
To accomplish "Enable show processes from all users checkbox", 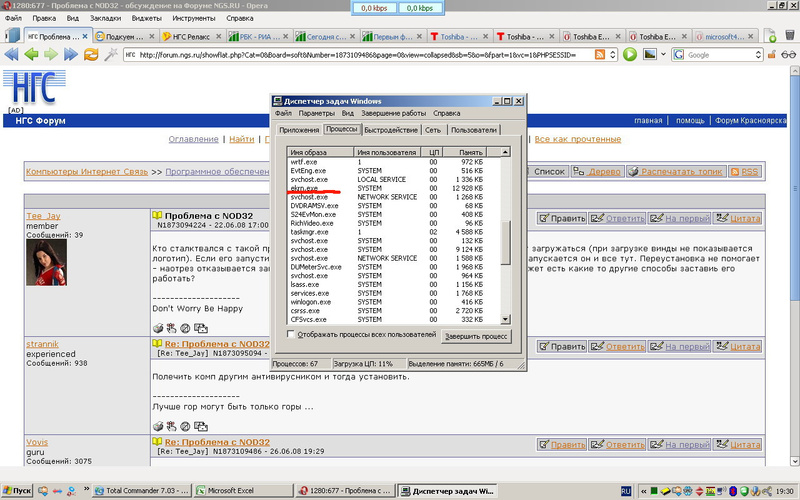I will click(291, 334).
